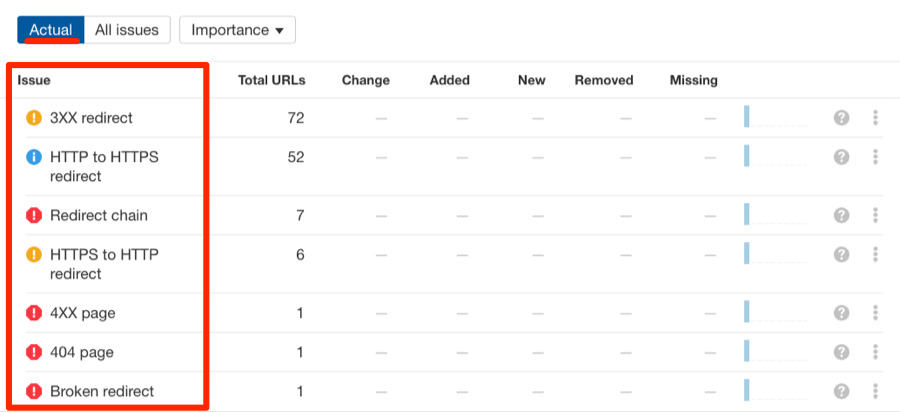Open the three-dot menu for Broken redirect
The width and height of the screenshot is (900, 412).
tap(875, 391)
